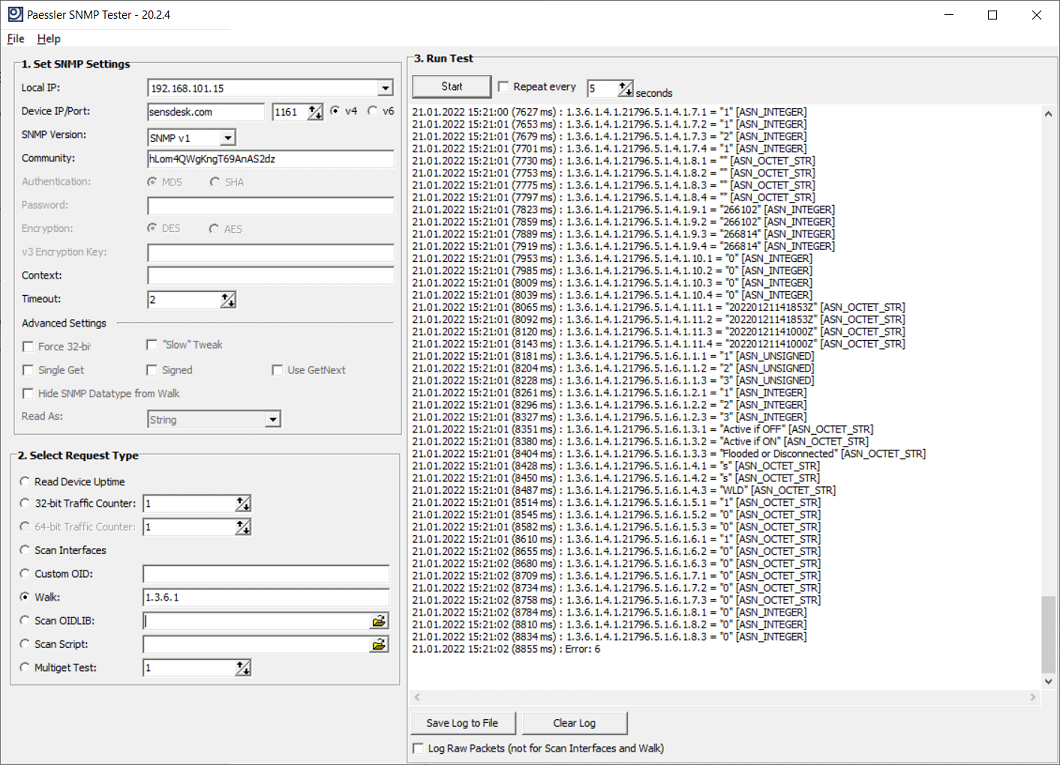Click the Timeout value field
The image size is (1060, 765).
[x=184, y=299]
